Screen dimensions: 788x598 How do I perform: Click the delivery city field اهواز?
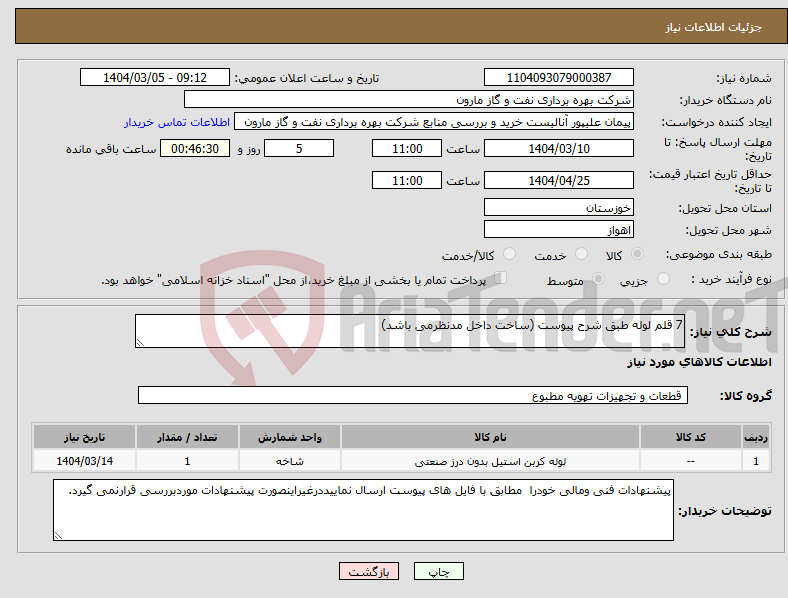[558, 230]
